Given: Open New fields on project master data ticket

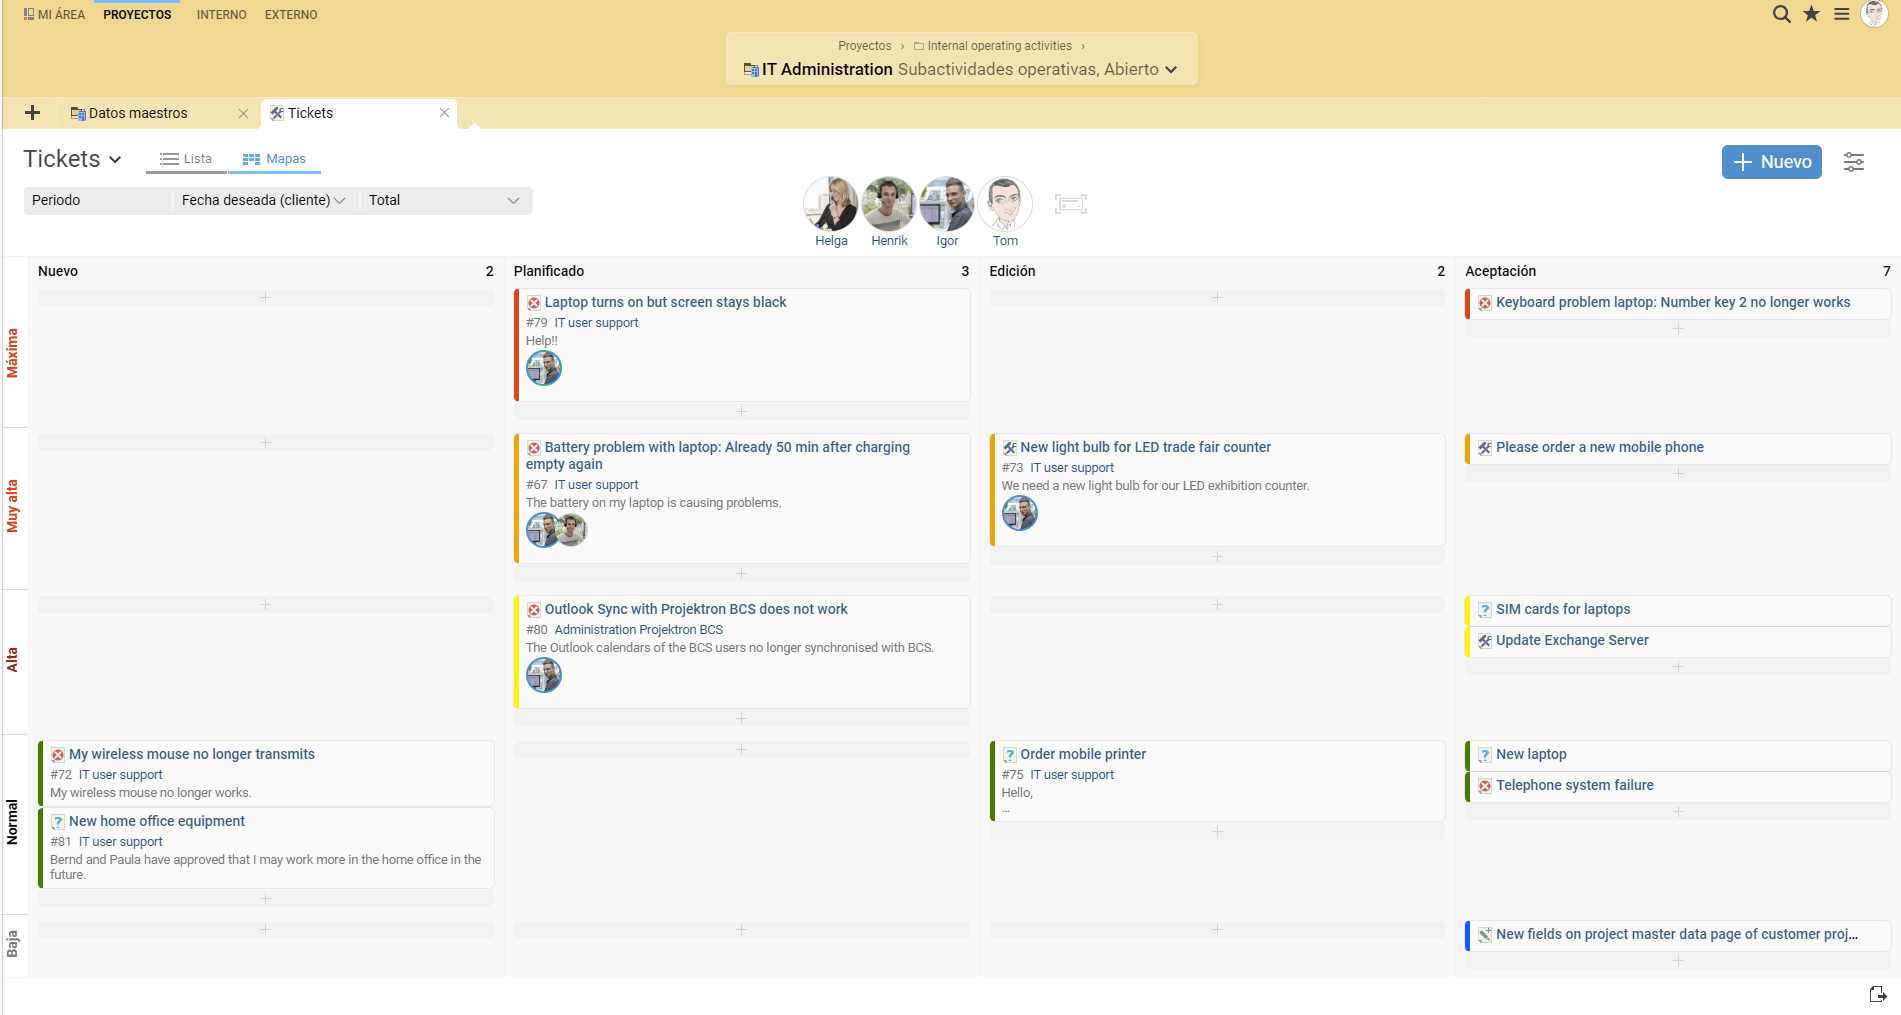Looking at the screenshot, I should click(x=1676, y=934).
